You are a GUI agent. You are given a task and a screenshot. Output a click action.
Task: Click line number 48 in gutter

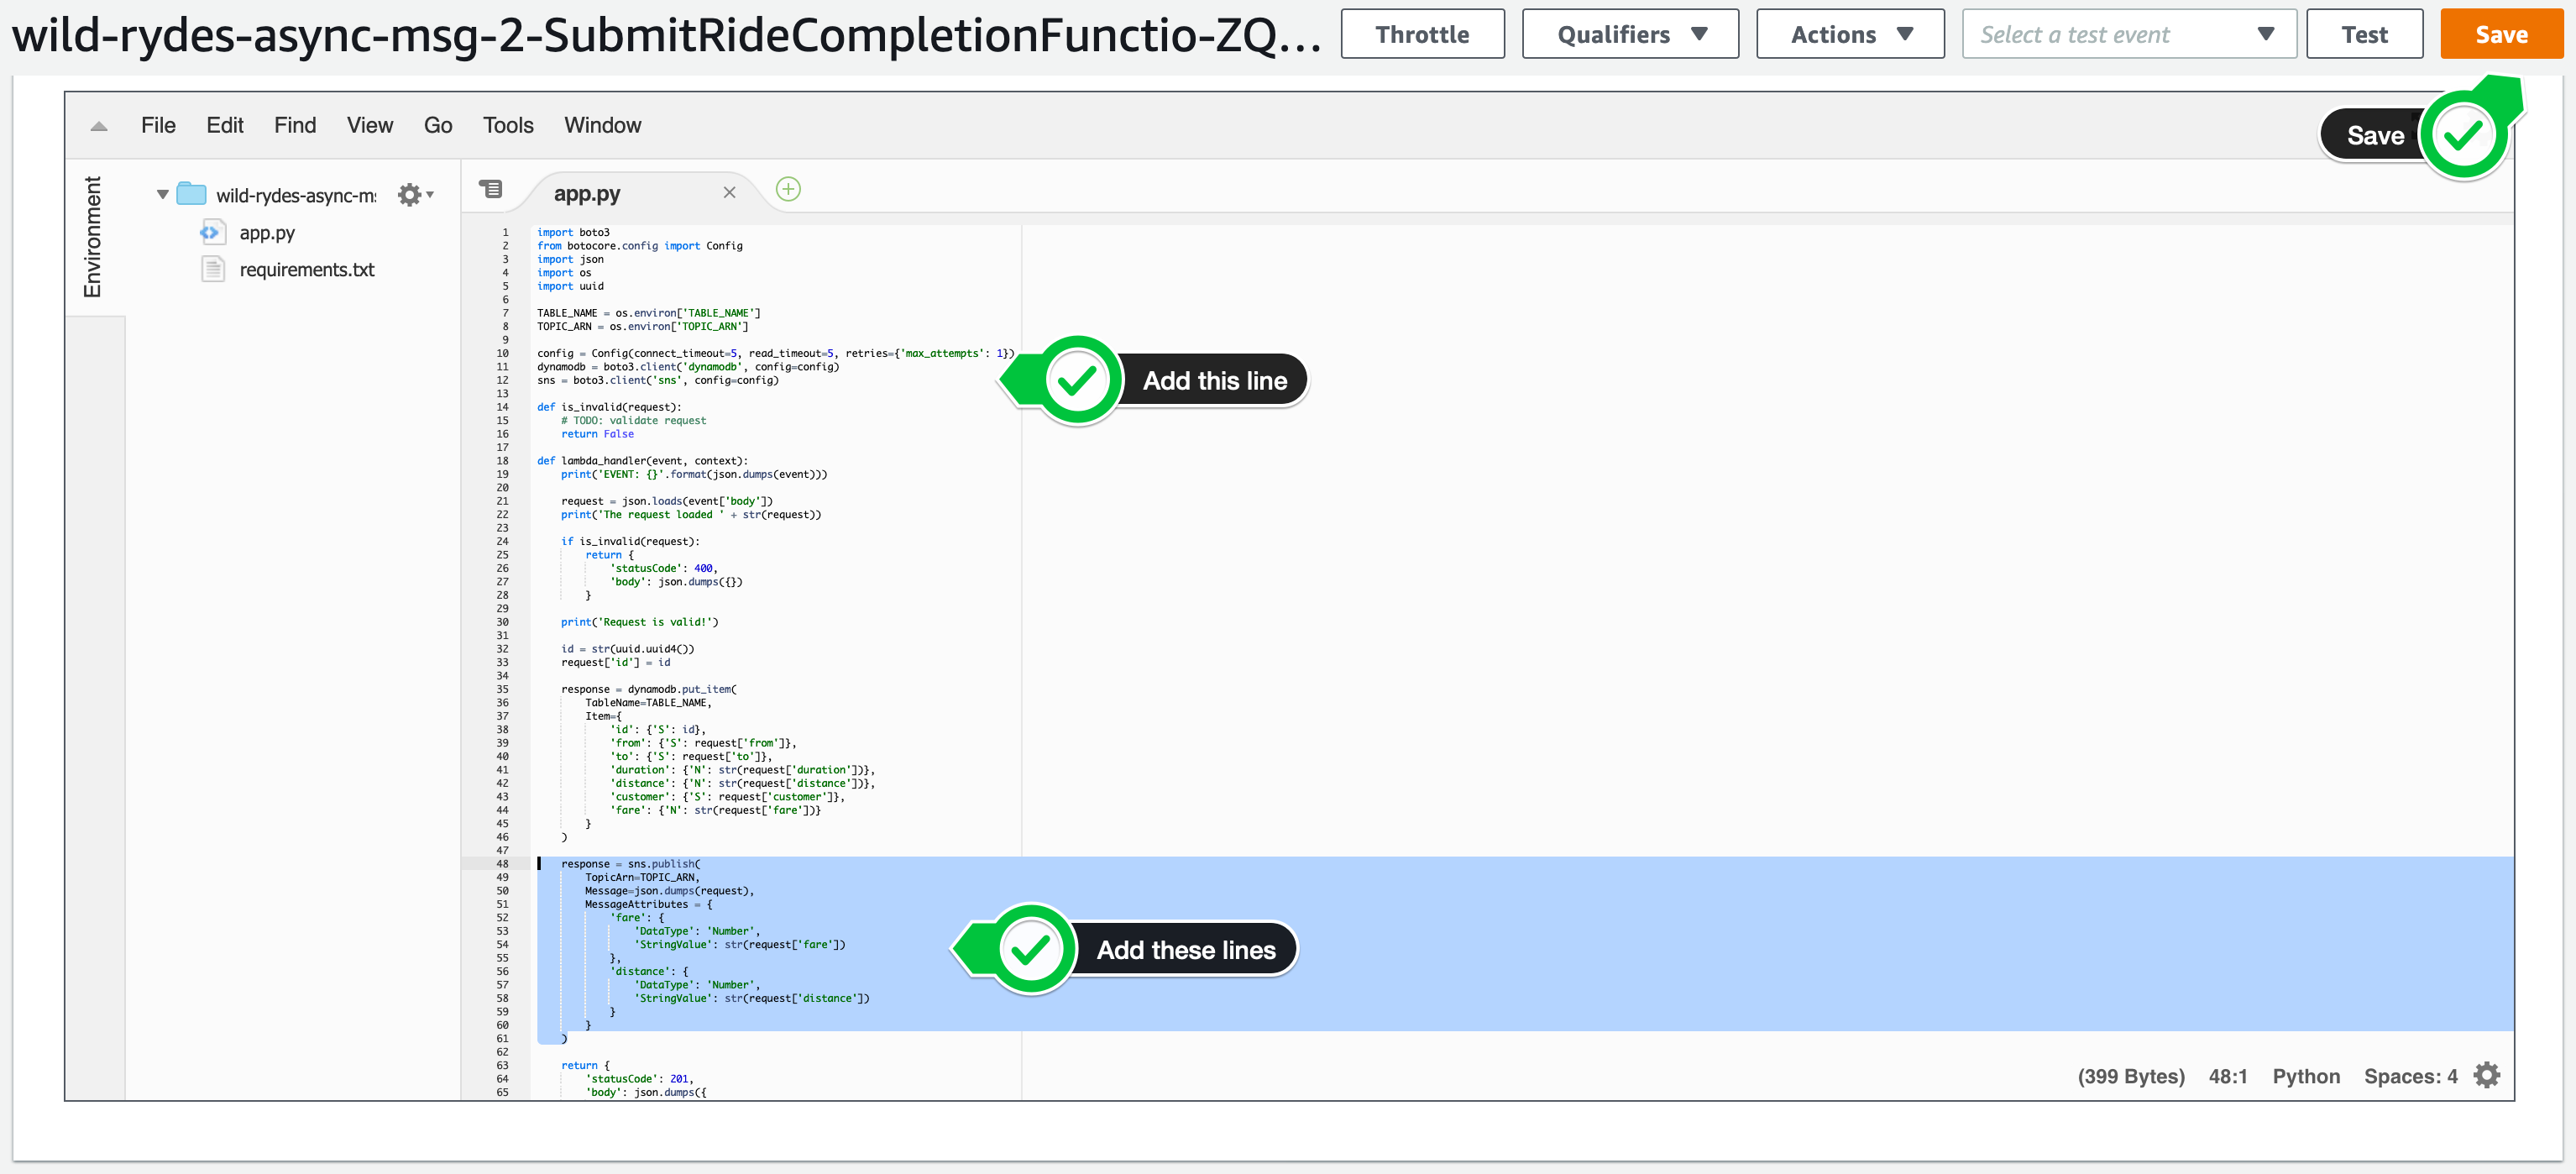click(501, 864)
